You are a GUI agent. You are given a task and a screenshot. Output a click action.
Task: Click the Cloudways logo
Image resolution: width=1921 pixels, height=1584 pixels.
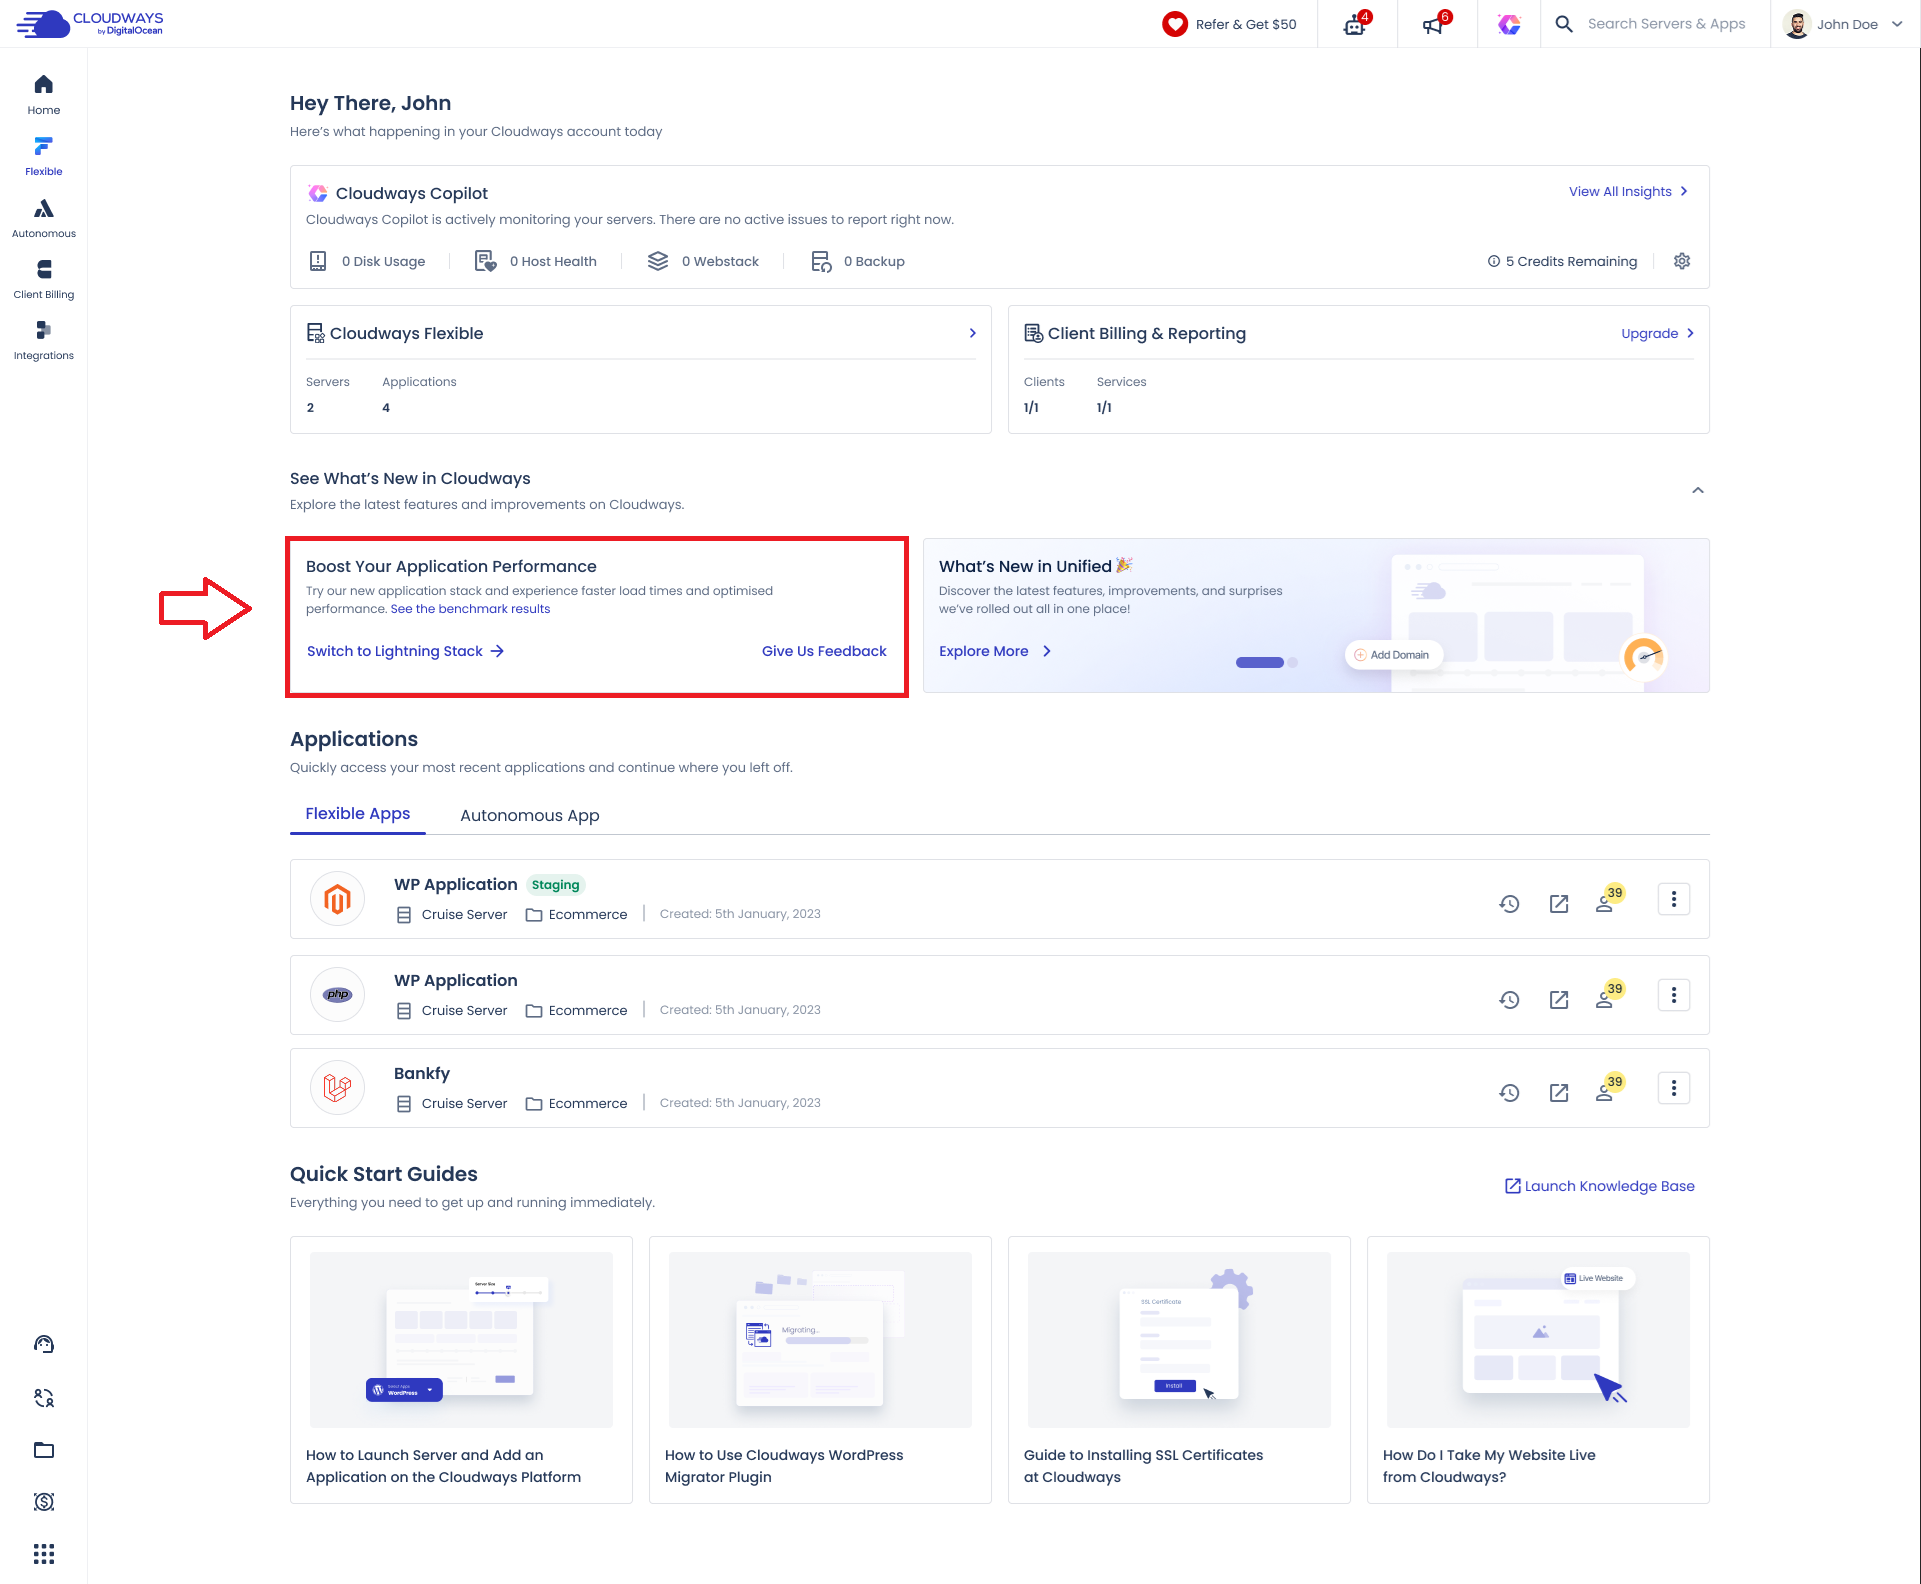(90, 24)
